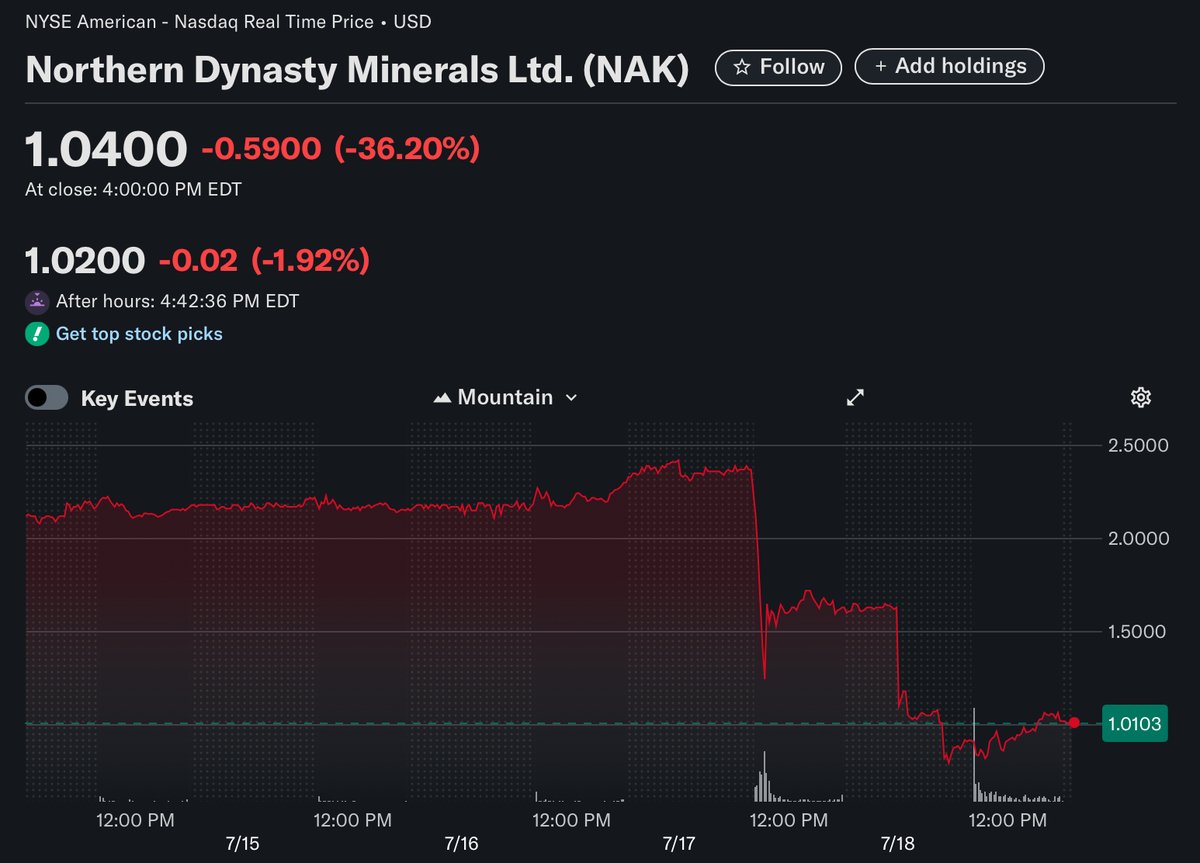The image size is (1200, 863).
Task: Click the 7/15 date label
Action: (243, 844)
